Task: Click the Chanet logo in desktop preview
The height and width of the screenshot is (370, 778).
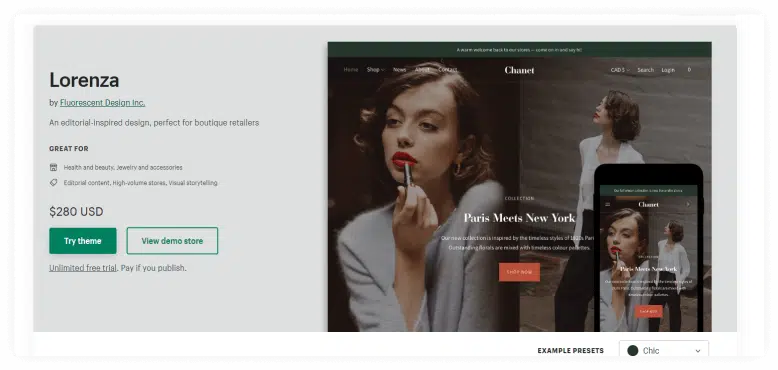Action: (x=519, y=70)
